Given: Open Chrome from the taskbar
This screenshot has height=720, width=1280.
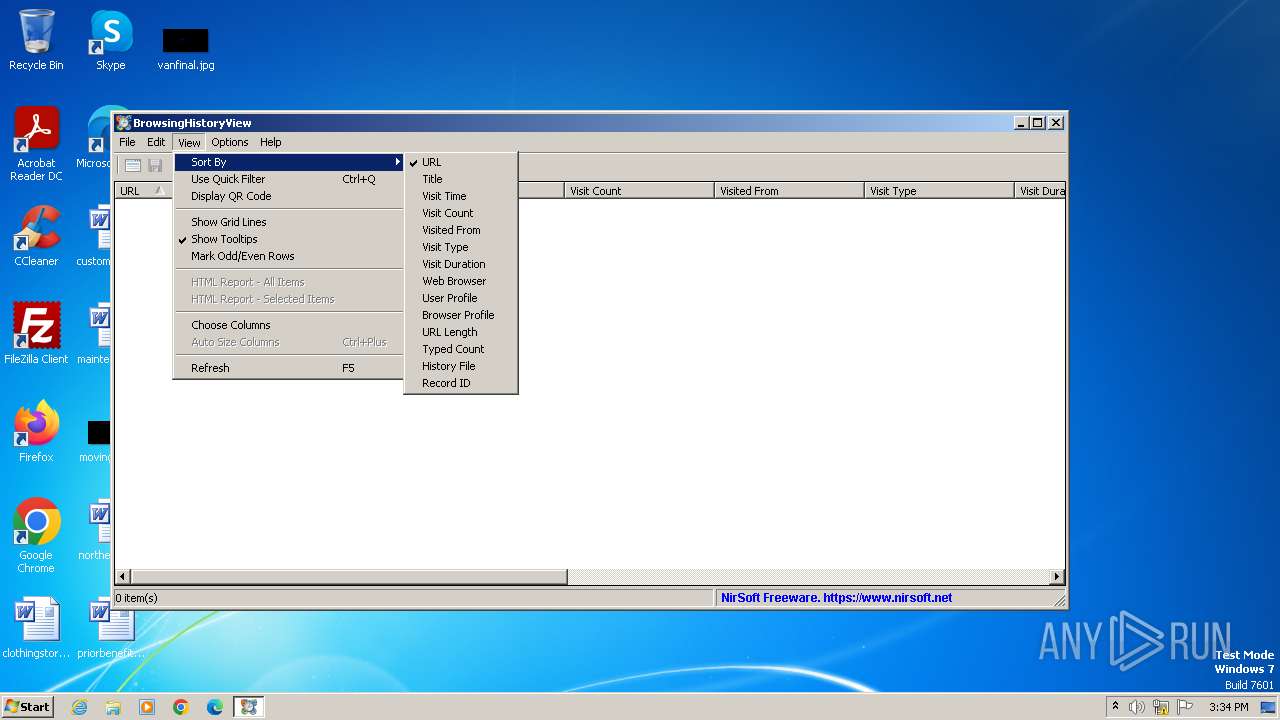Looking at the screenshot, I should [x=181, y=707].
